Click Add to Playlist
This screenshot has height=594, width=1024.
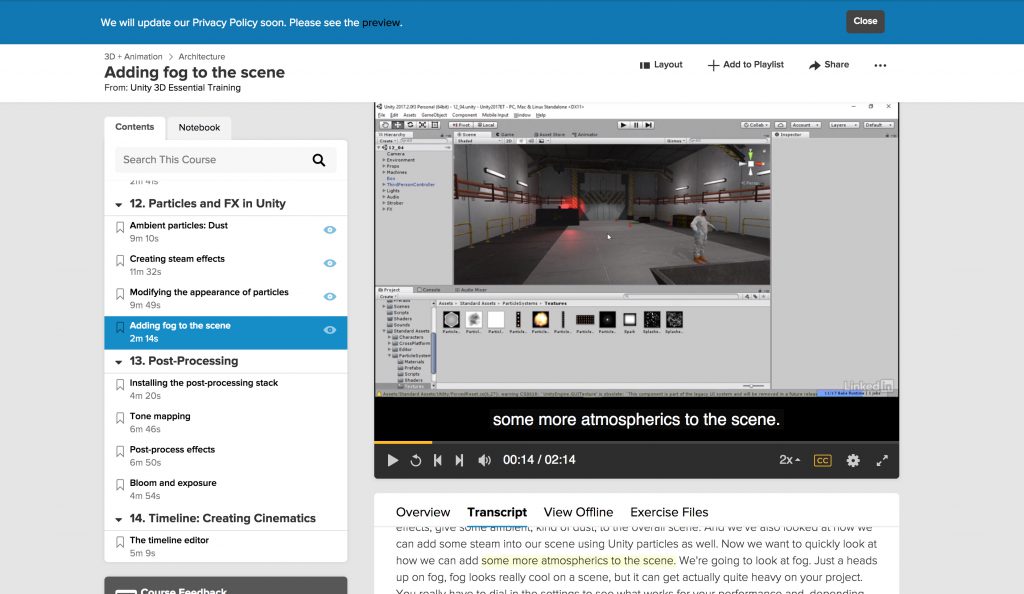click(x=746, y=65)
